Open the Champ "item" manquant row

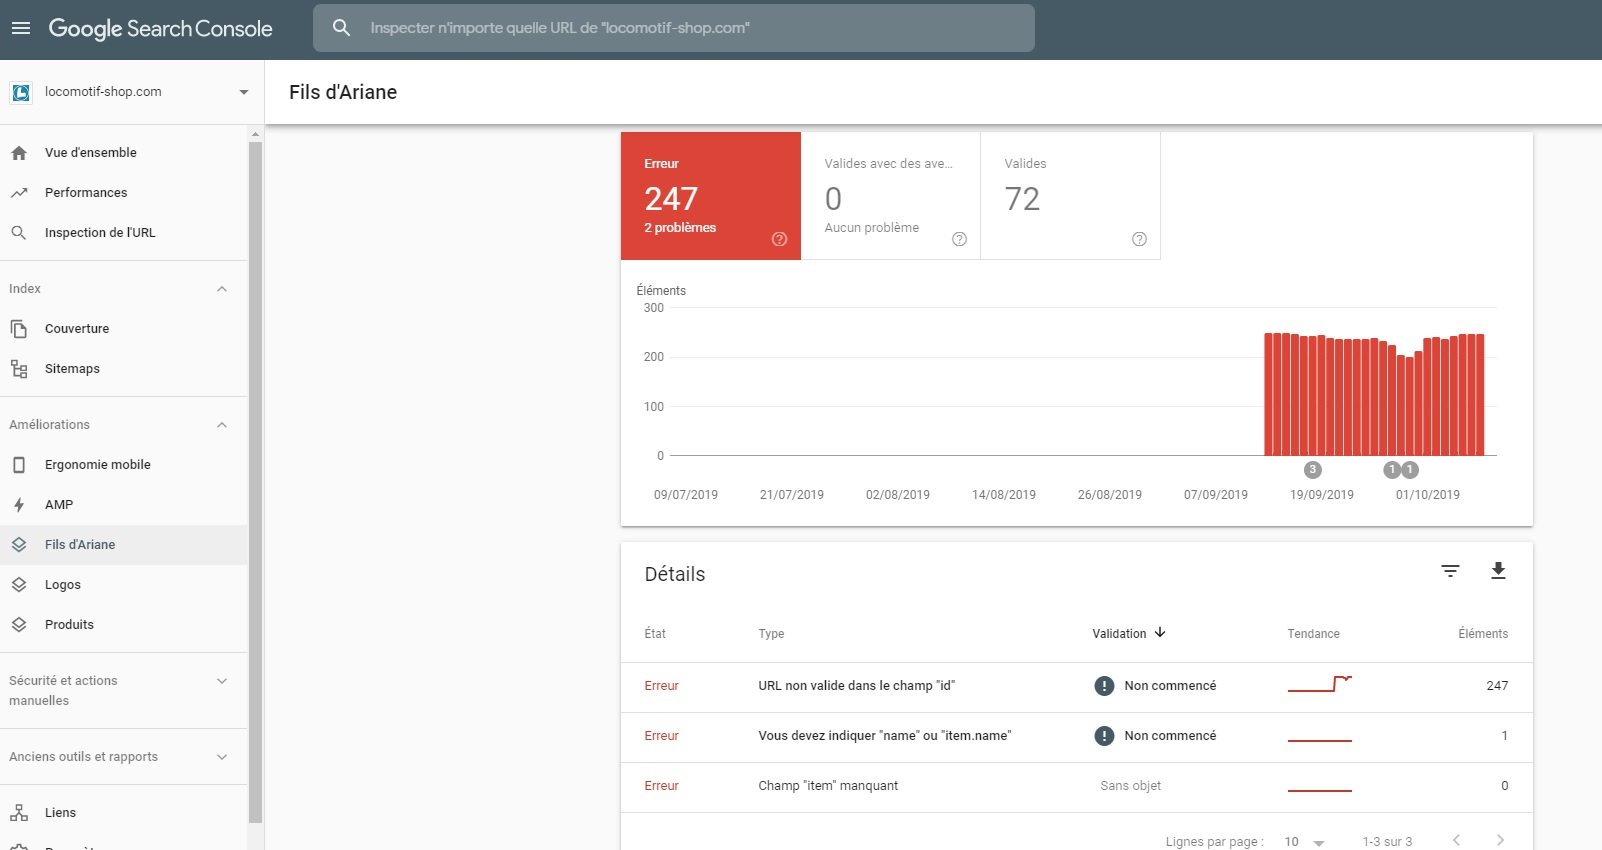point(1077,787)
